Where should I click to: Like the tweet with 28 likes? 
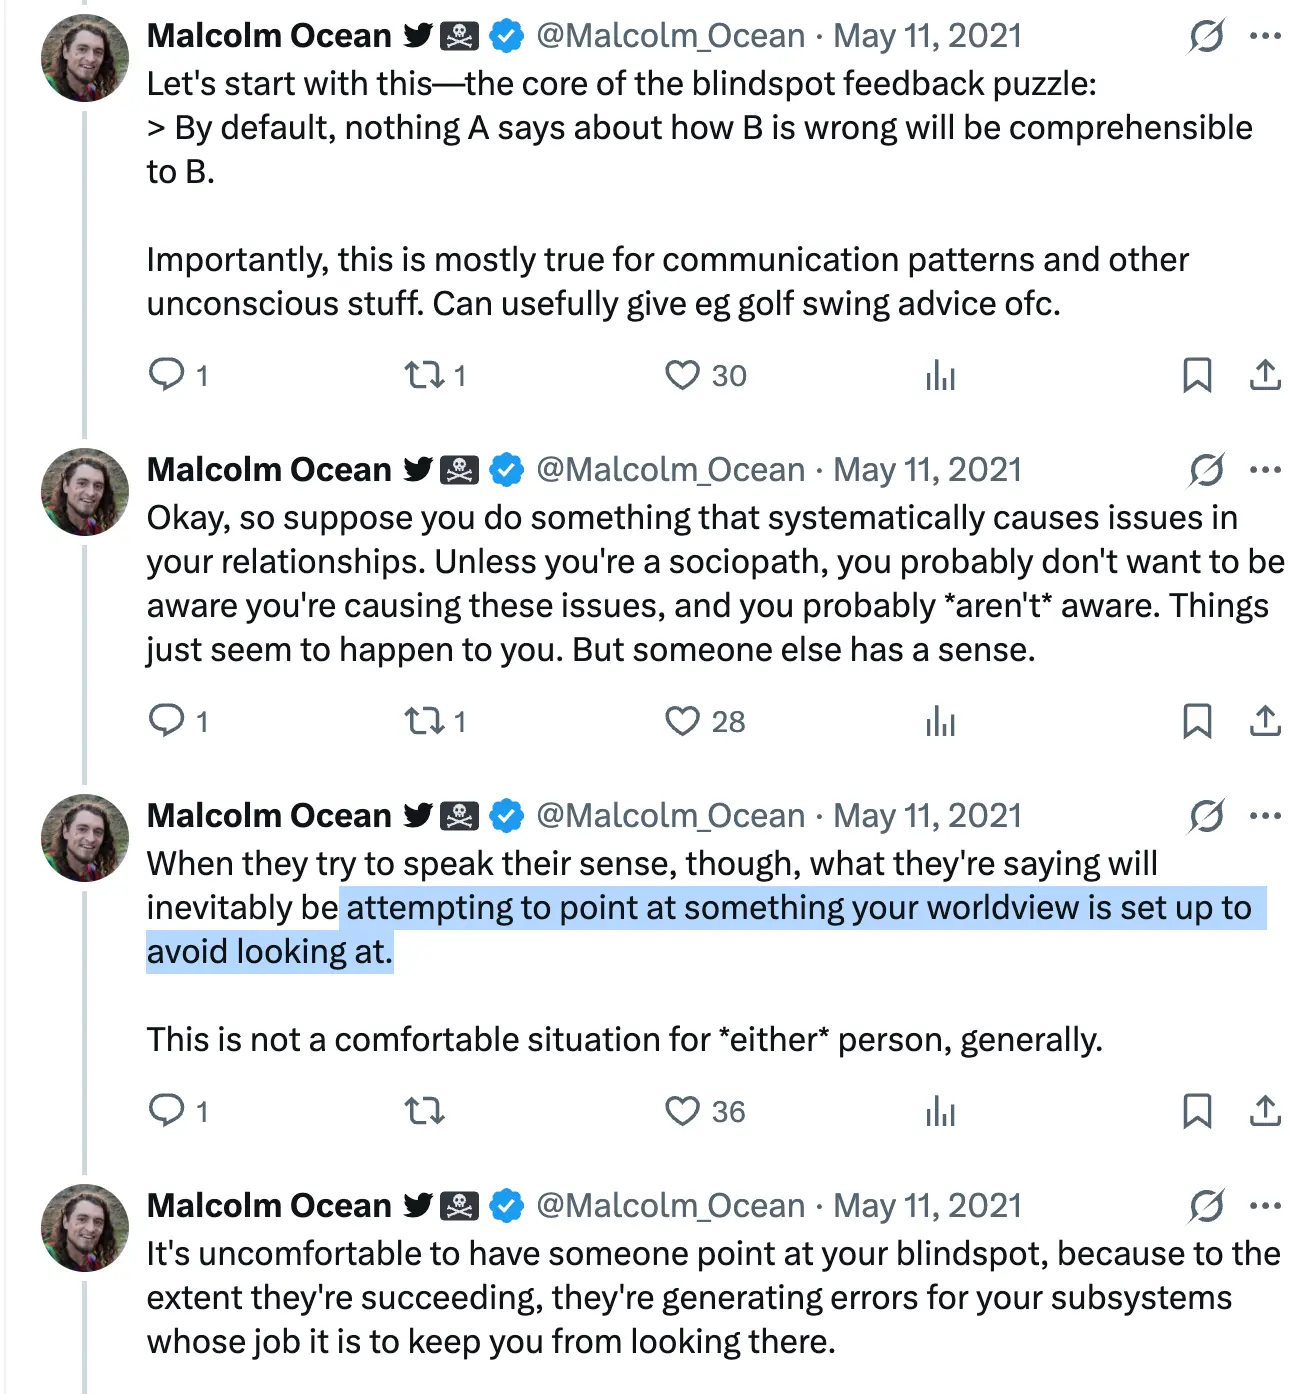(x=682, y=721)
